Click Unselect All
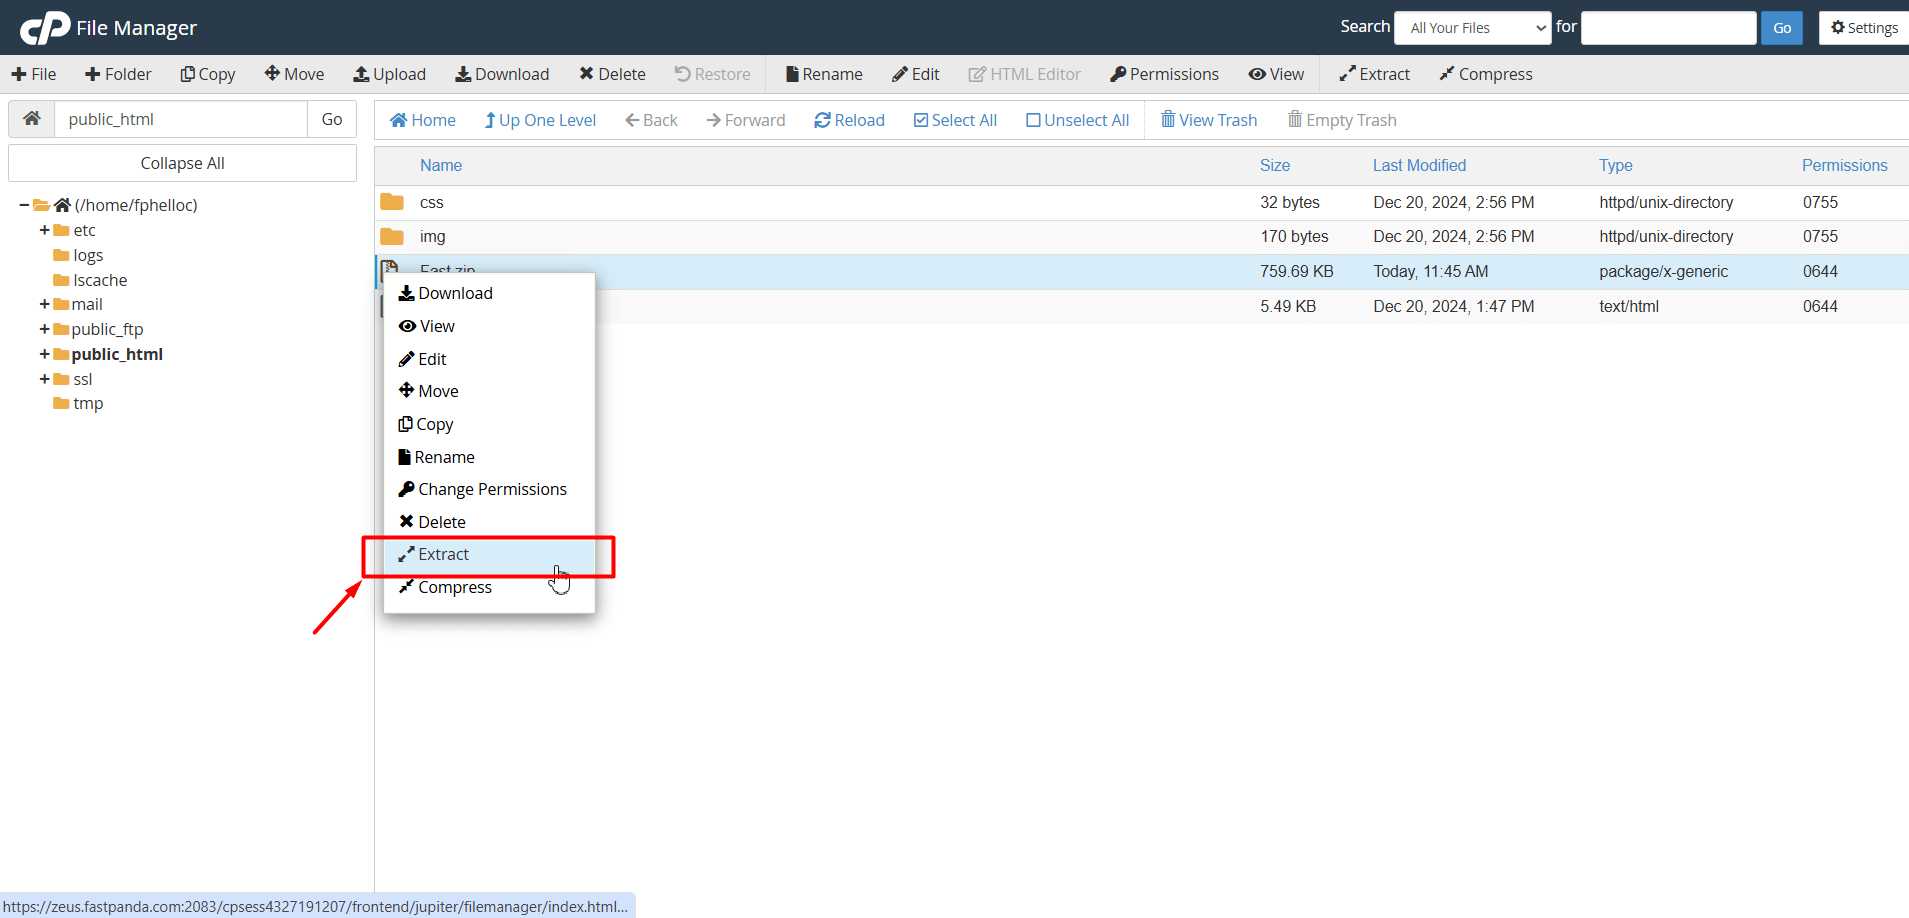Viewport: 1909px width, 918px height. tap(1077, 119)
